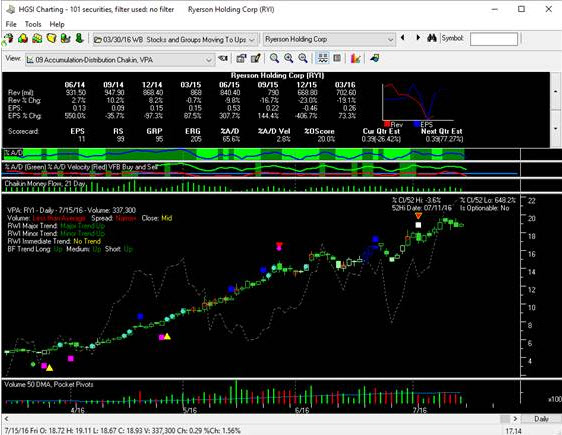Click the edit chart pencil icon
Image resolution: width=562 pixels, height=435 pixels.
point(256,58)
